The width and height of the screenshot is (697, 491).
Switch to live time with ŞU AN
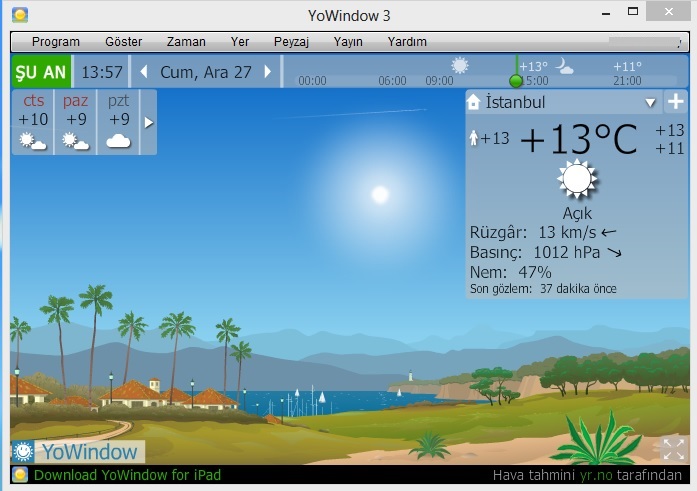tap(41, 72)
